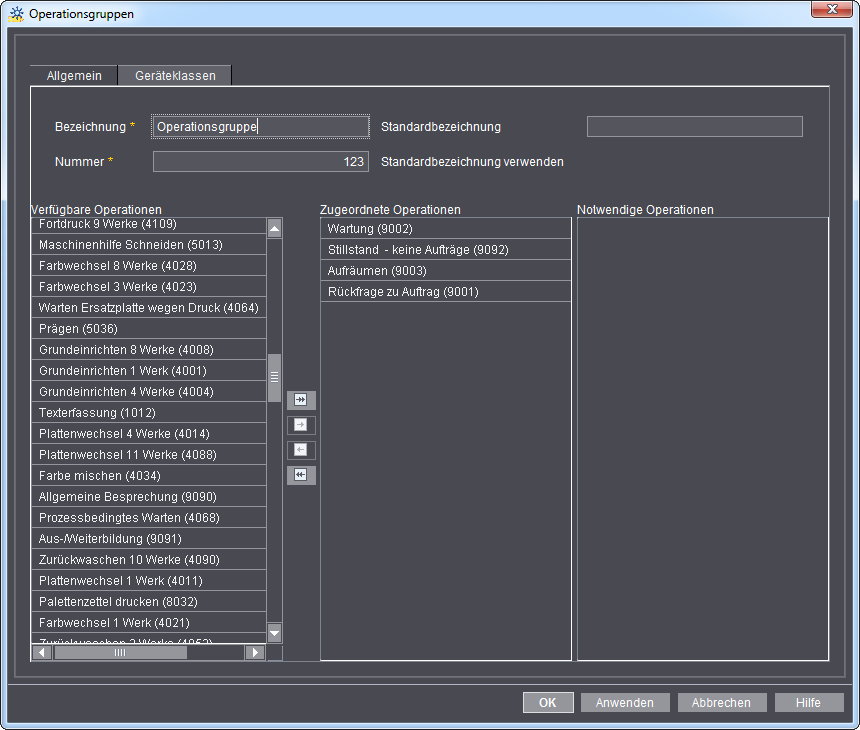Switch to the Allgemein tab
The image size is (860, 730).
click(73, 74)
